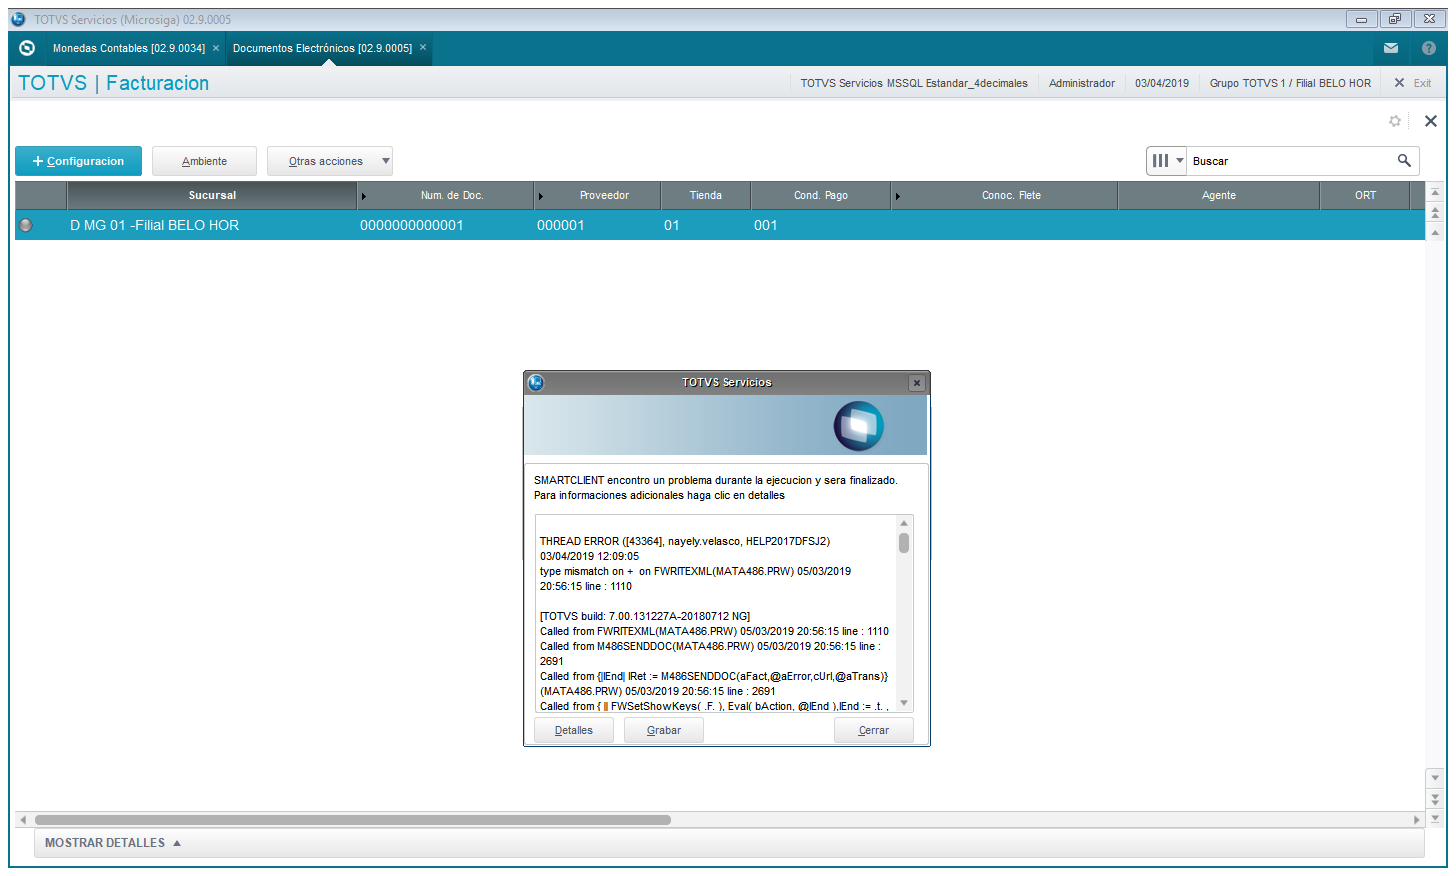Click the Exit link in header
The image size is (1456, 876).
click(x=1413, y=83)
